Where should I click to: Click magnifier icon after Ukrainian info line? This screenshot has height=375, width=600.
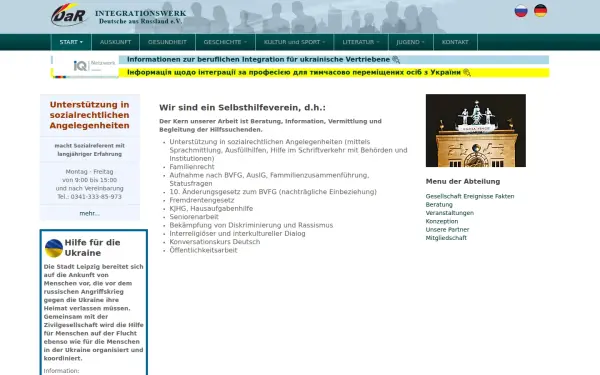467,72
